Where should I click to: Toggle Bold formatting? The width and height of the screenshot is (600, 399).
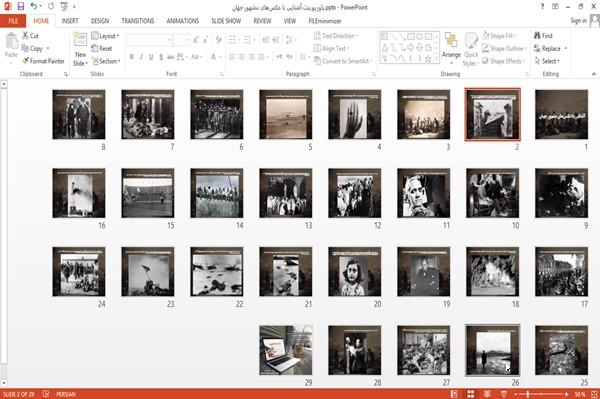[132, 57]
